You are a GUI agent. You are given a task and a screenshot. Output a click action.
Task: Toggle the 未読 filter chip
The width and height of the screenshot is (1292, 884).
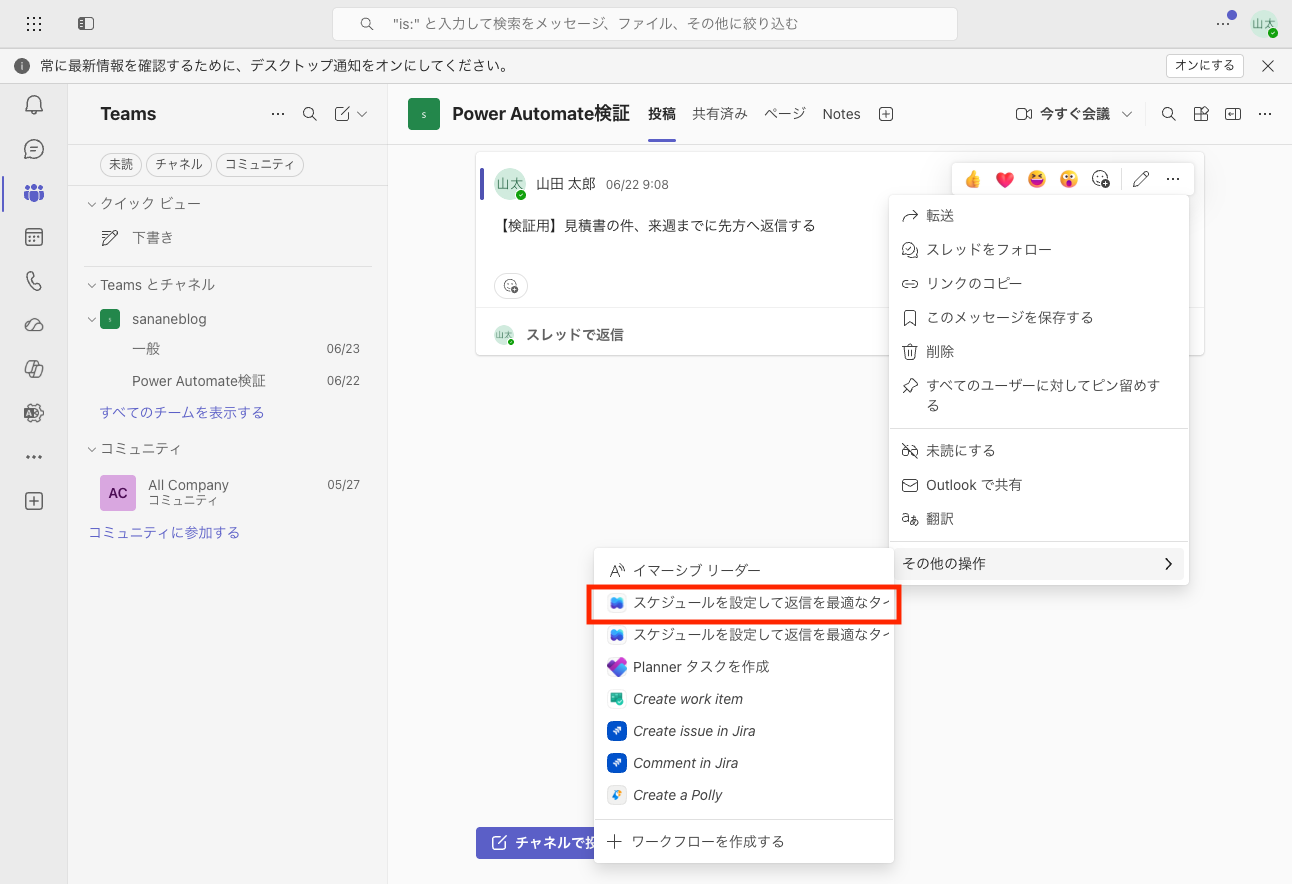pos(121,164)
